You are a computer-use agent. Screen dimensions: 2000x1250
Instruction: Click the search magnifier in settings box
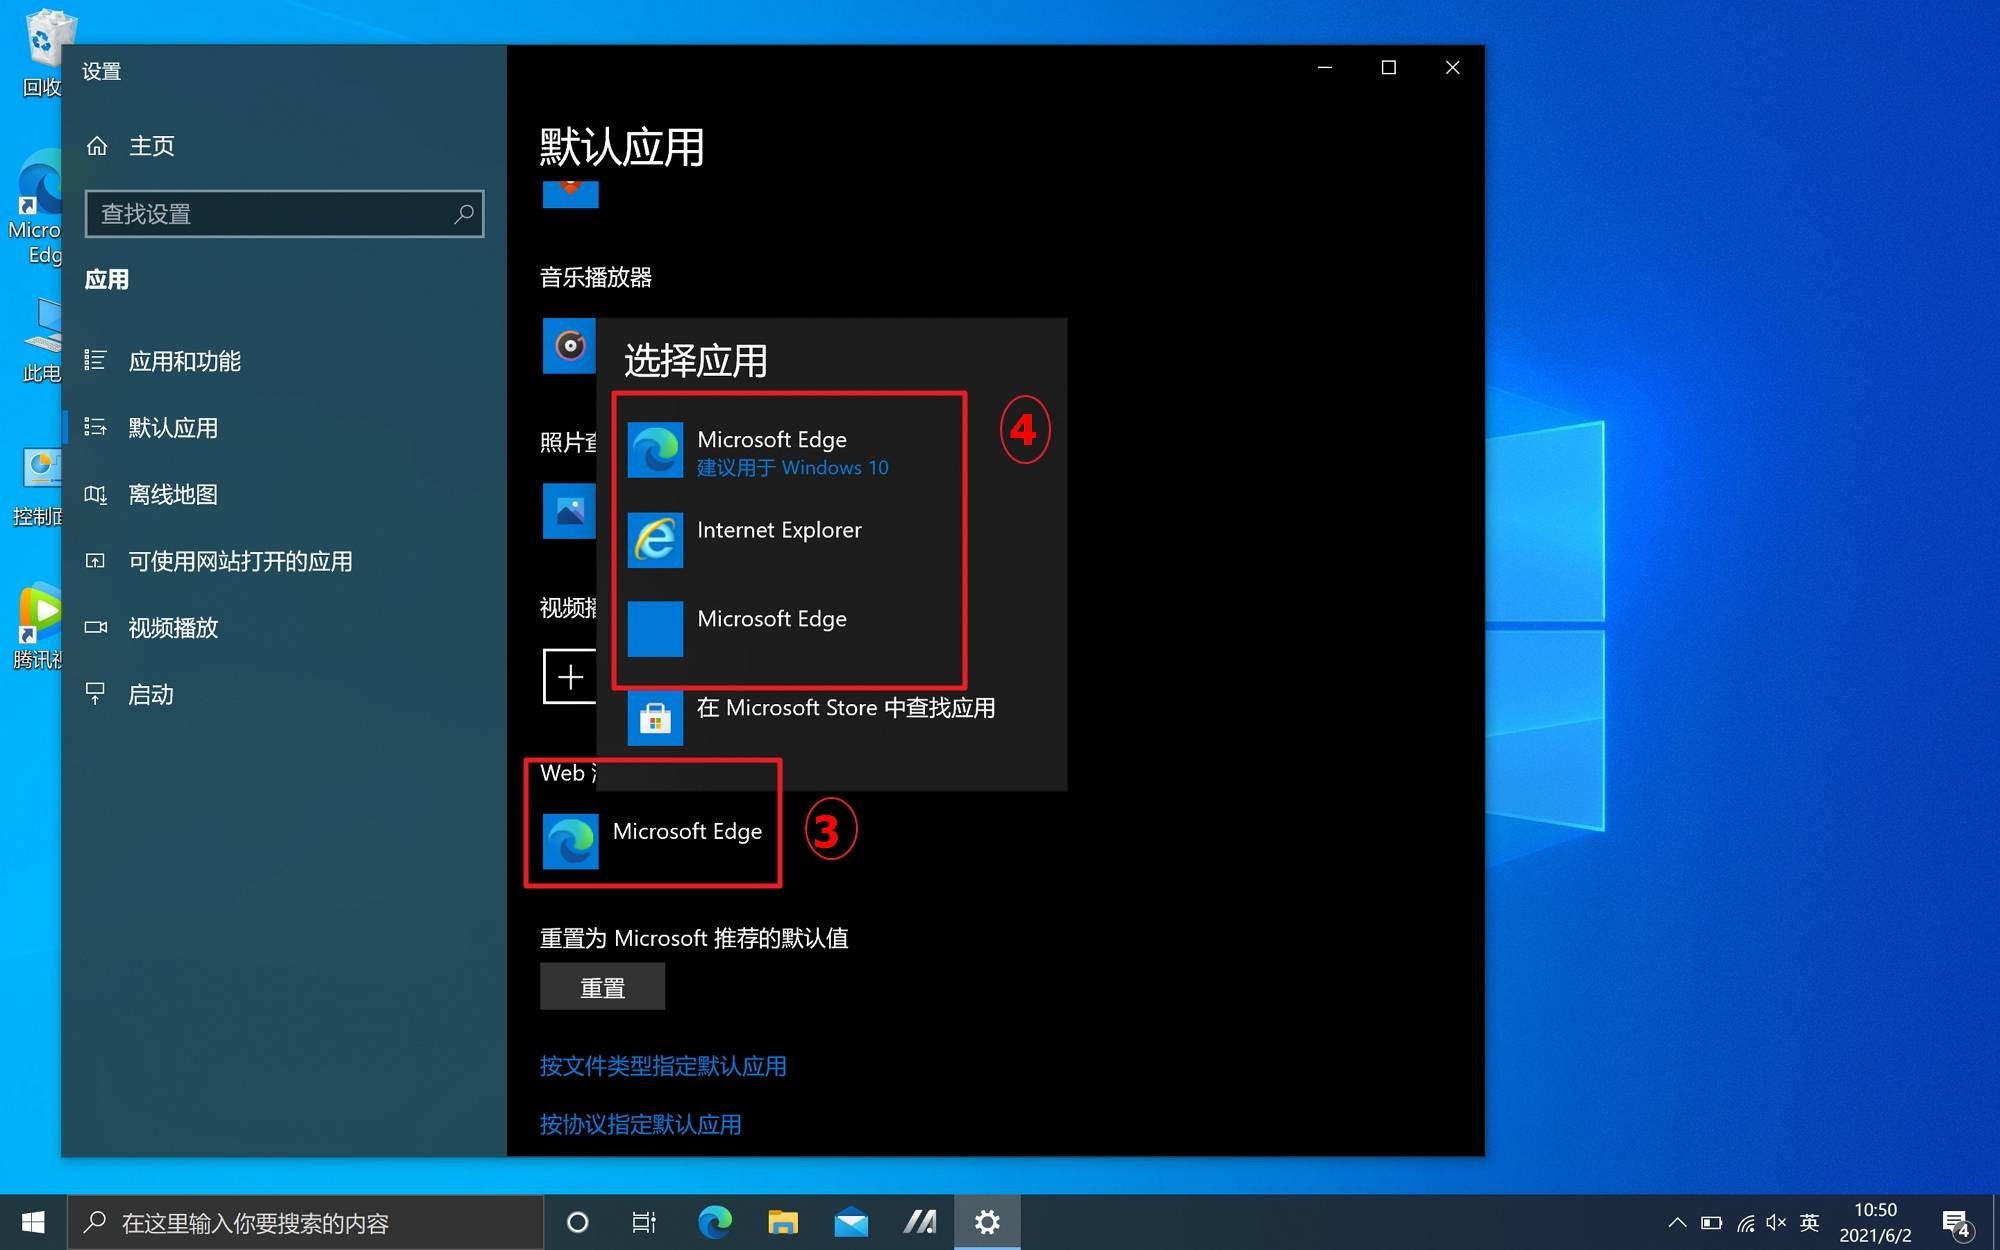tap(463, 214)
